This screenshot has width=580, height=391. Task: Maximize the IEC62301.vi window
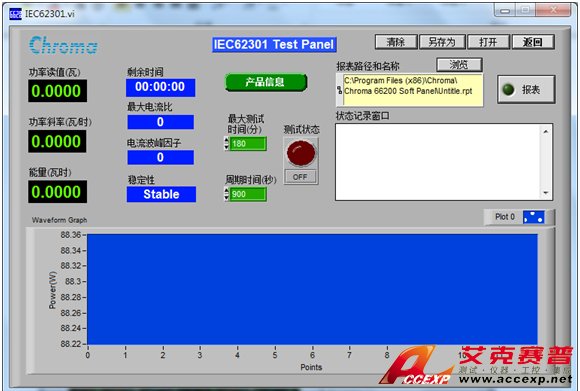525,10
